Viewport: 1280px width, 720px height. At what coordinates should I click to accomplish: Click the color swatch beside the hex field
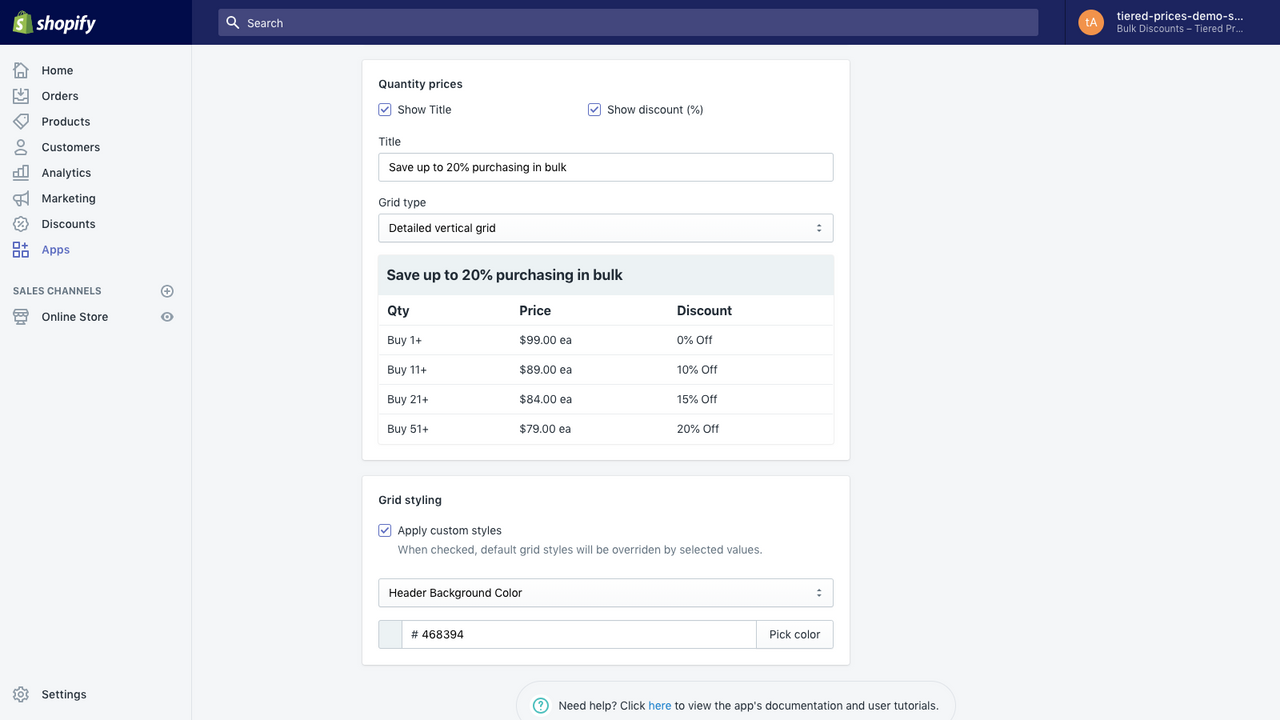pos(389,633)
